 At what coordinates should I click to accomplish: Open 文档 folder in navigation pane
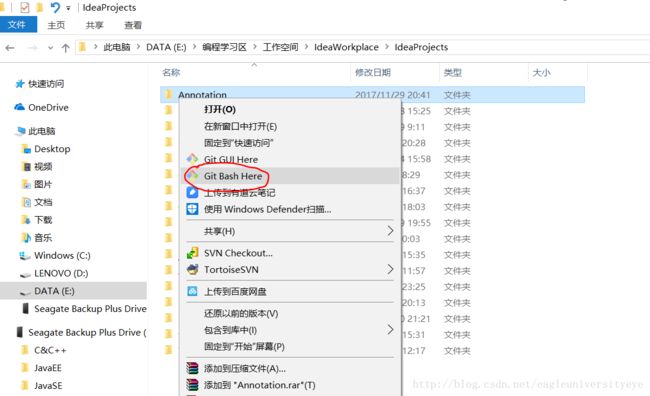tap(43, 202)
